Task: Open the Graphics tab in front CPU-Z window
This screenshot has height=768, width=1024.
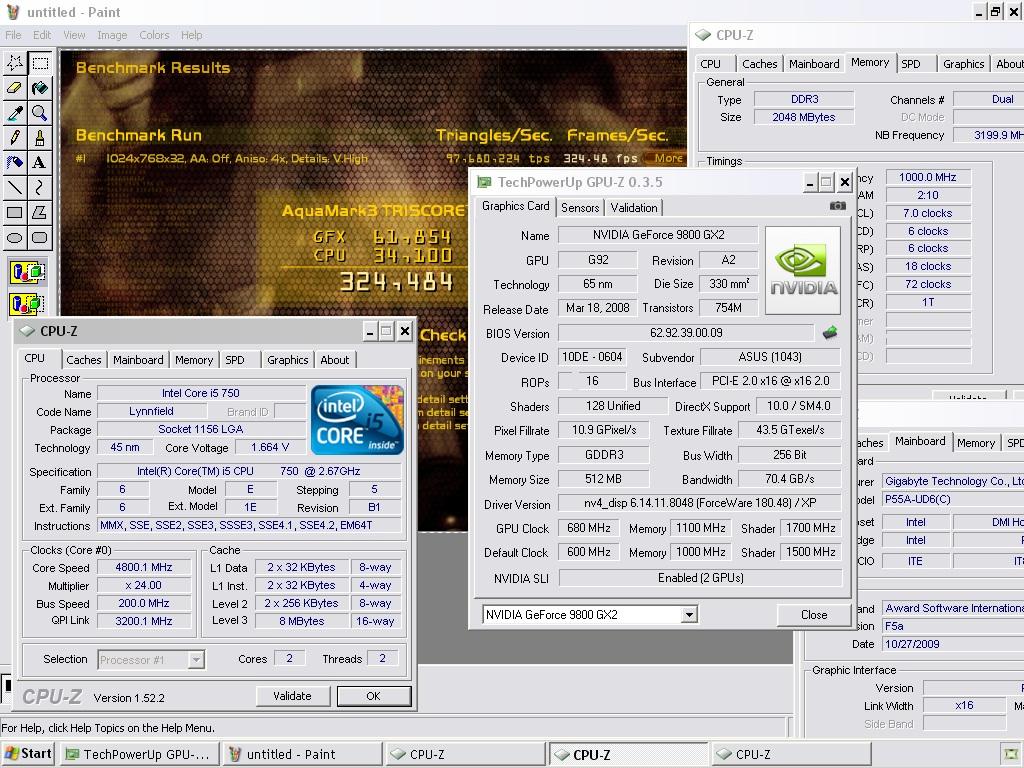Action: tap(287, 360)
